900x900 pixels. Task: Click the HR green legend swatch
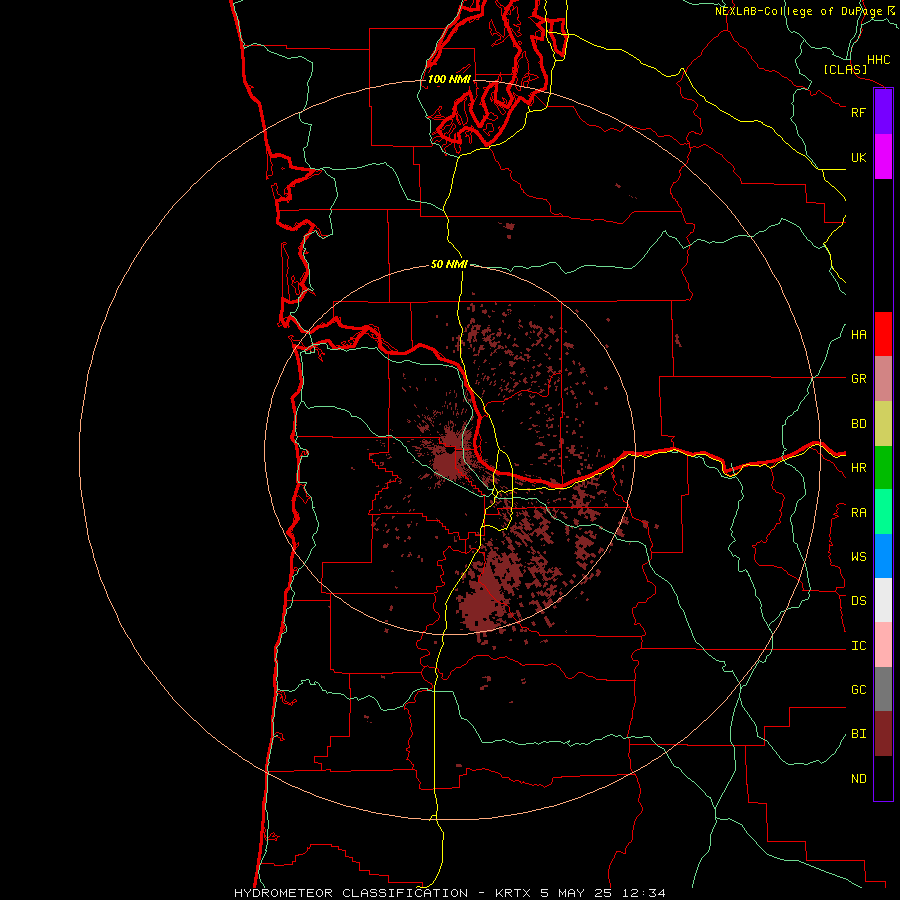883,468
